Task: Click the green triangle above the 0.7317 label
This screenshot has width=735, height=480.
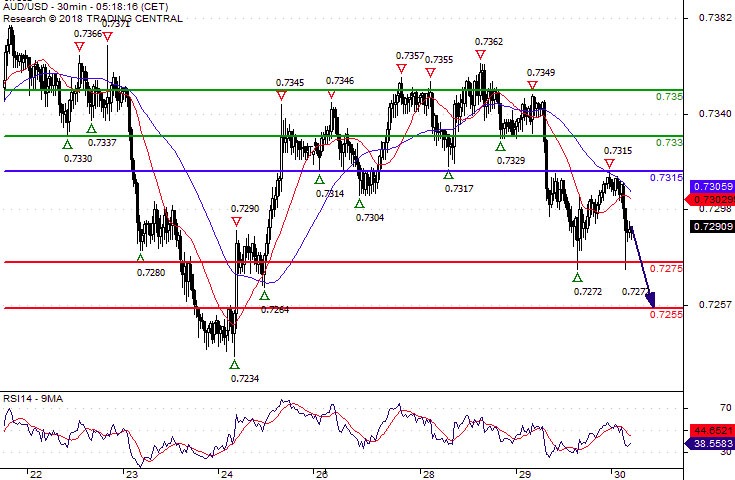Action: point(449,174)
